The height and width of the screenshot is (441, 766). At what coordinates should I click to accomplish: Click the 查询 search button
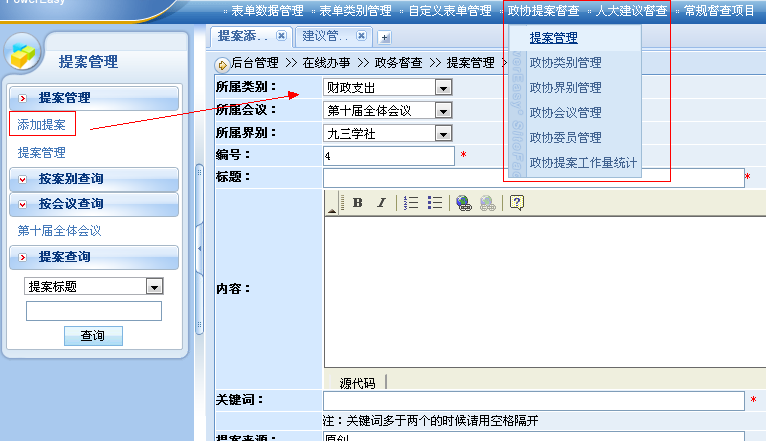[x=92, y=336]
